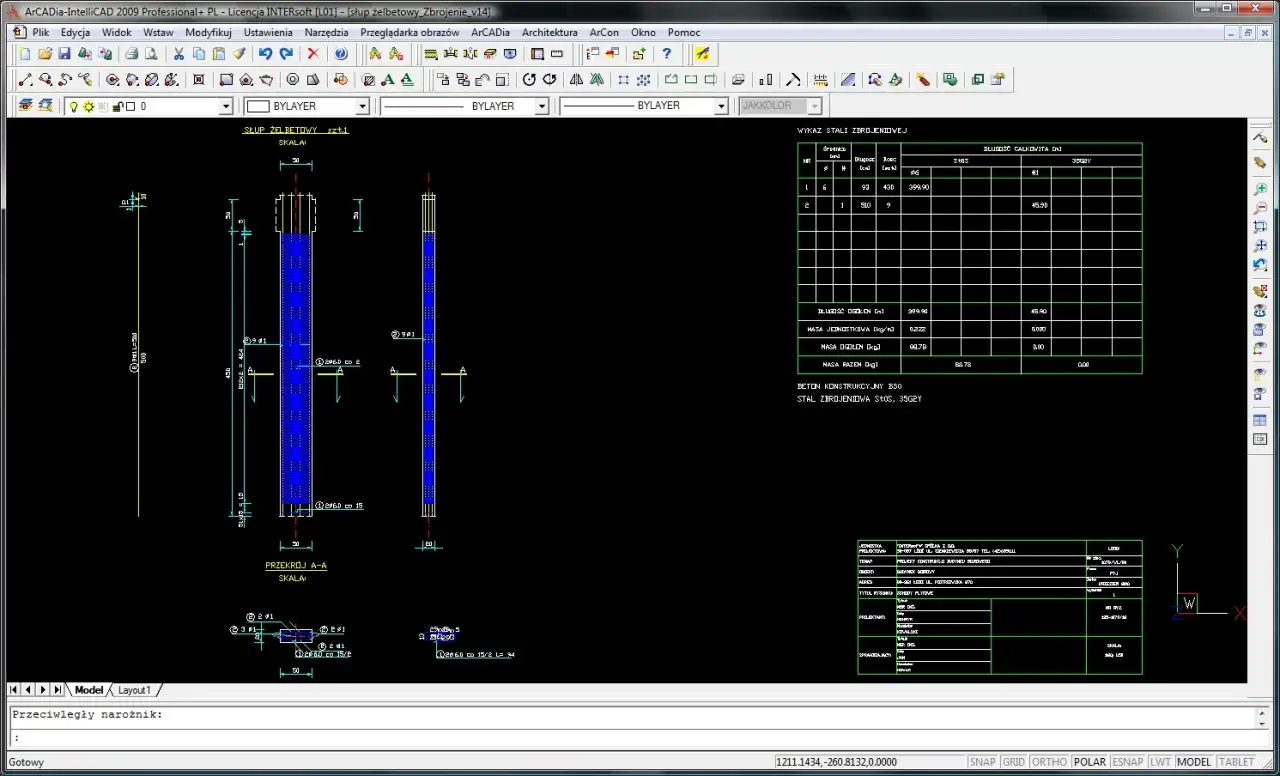Click the Zoom Out magnifier icon

[1260, 208]
